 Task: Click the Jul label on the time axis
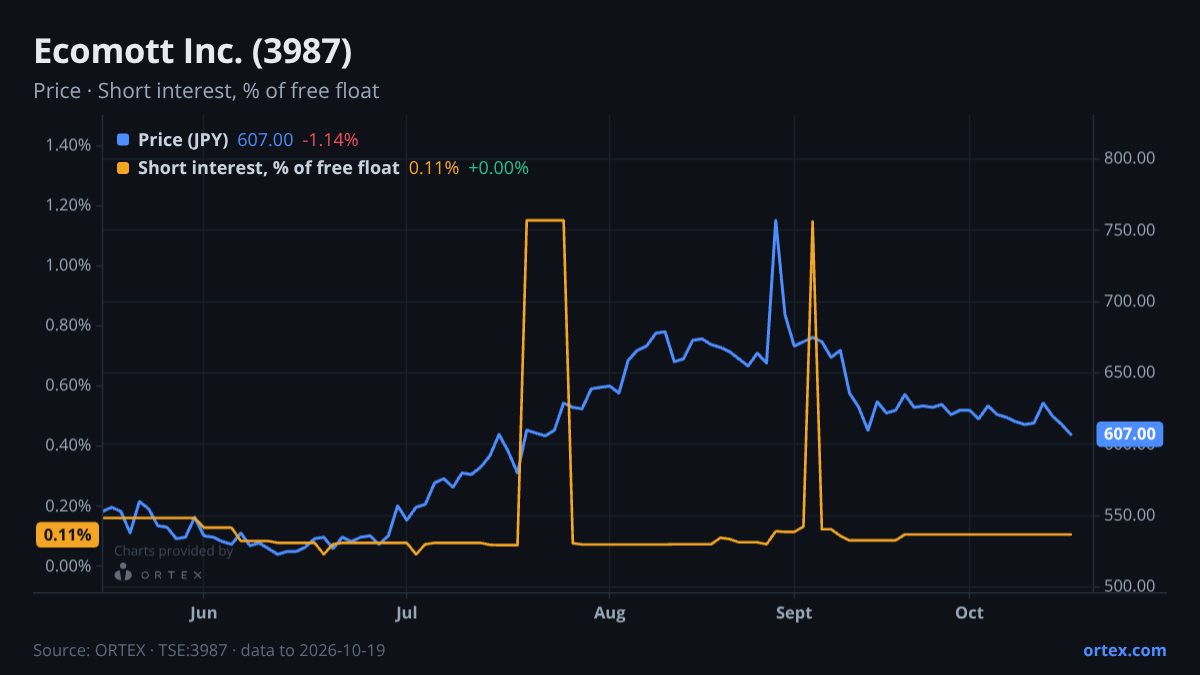[x=406, y=612]
